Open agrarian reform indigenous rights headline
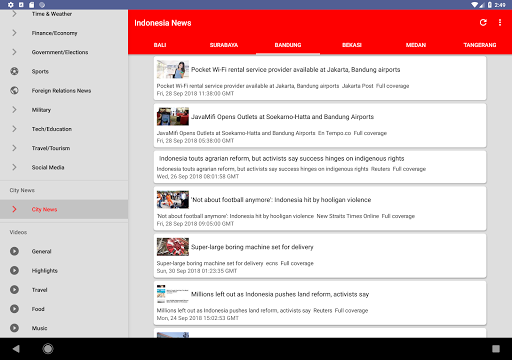The width and height of the screenshot is (512, 360). click(281, 158)
